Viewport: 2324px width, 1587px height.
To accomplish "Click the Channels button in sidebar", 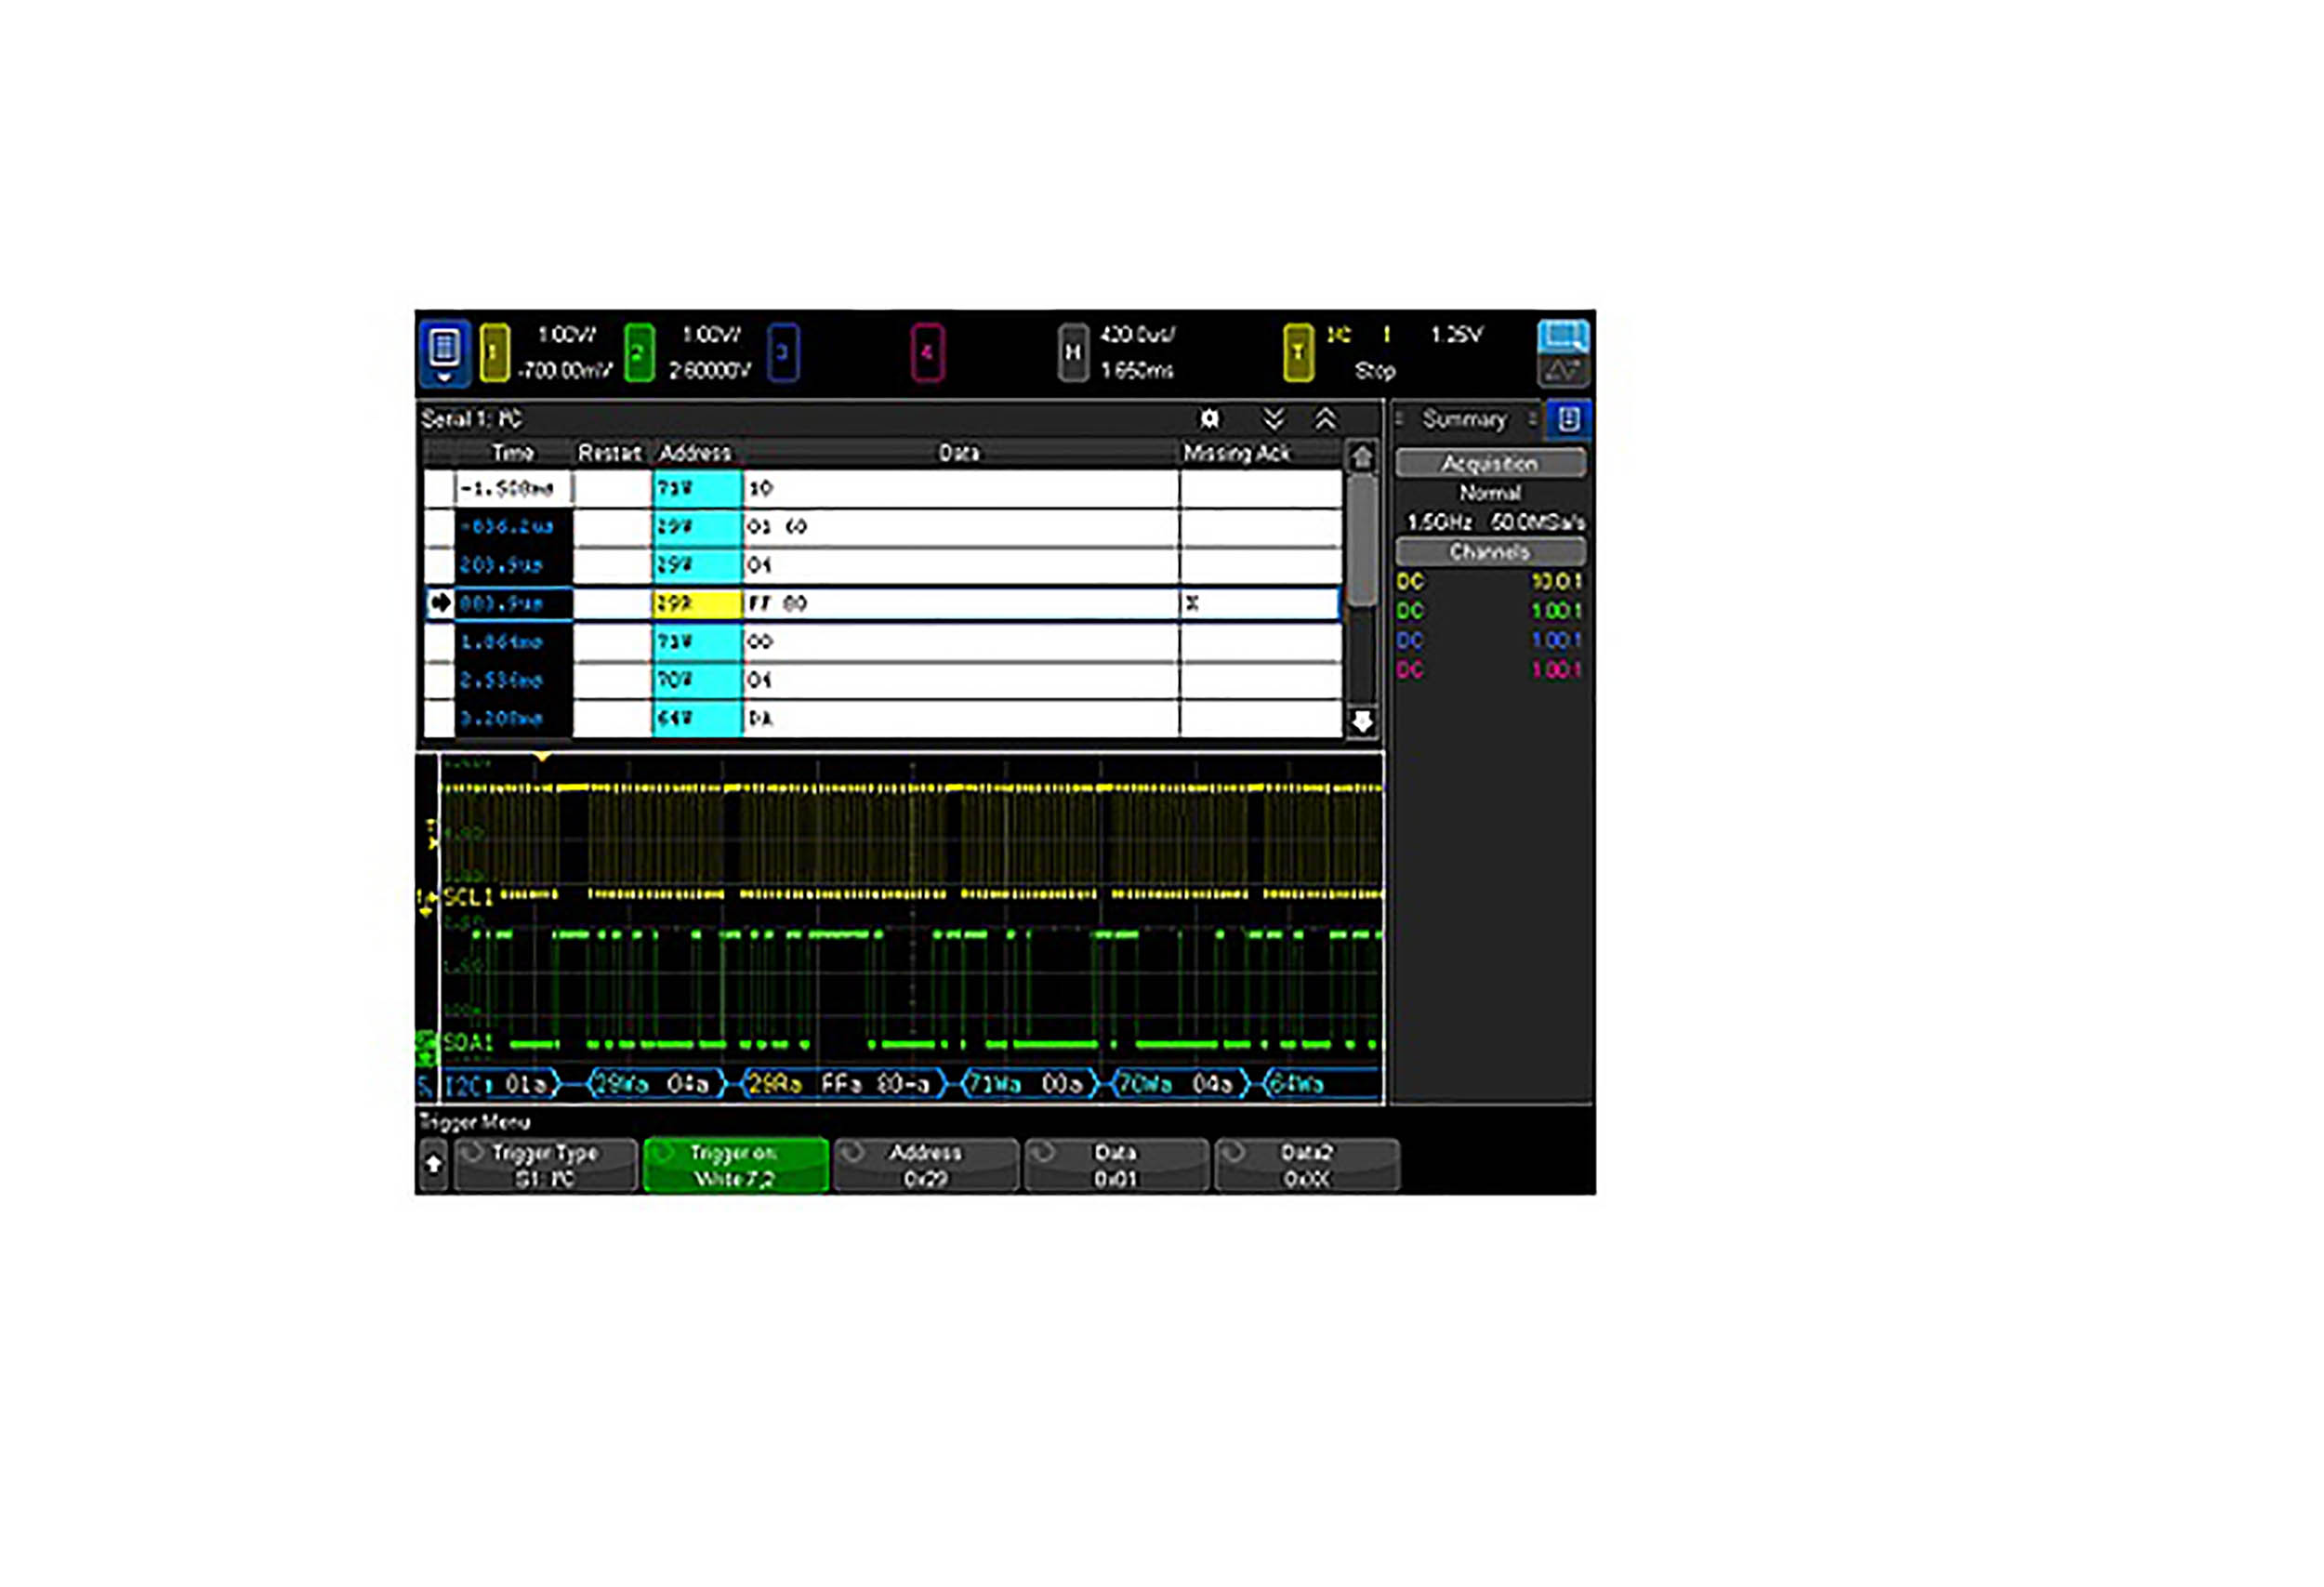I will [x=1489, y=552].
